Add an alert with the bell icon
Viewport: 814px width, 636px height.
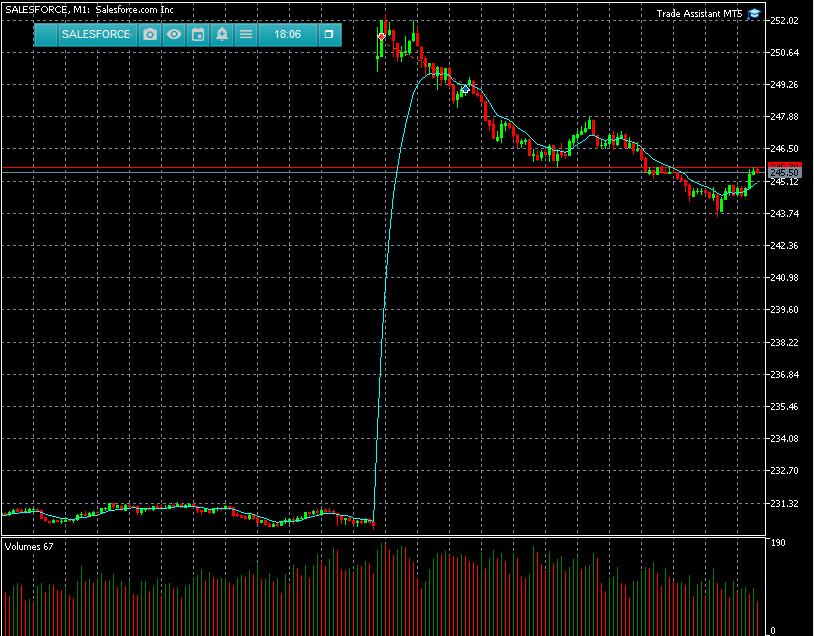pos(222,34)
